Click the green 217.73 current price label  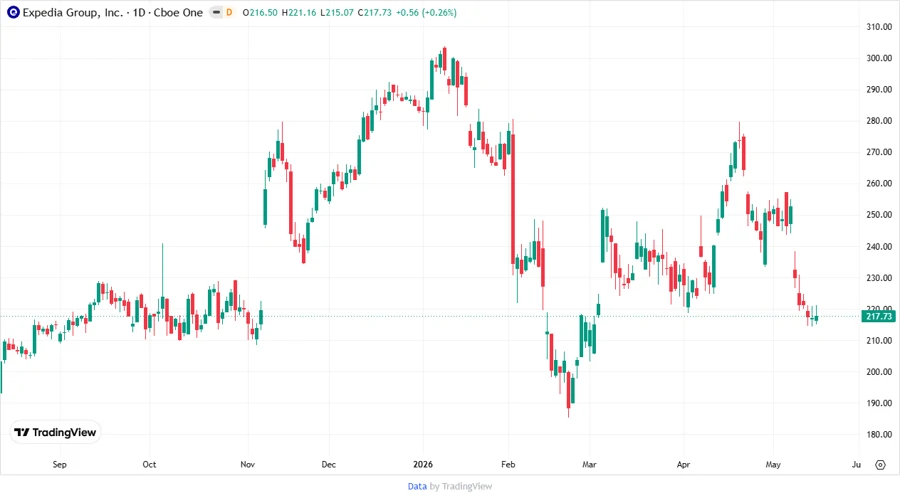point(879,316)
